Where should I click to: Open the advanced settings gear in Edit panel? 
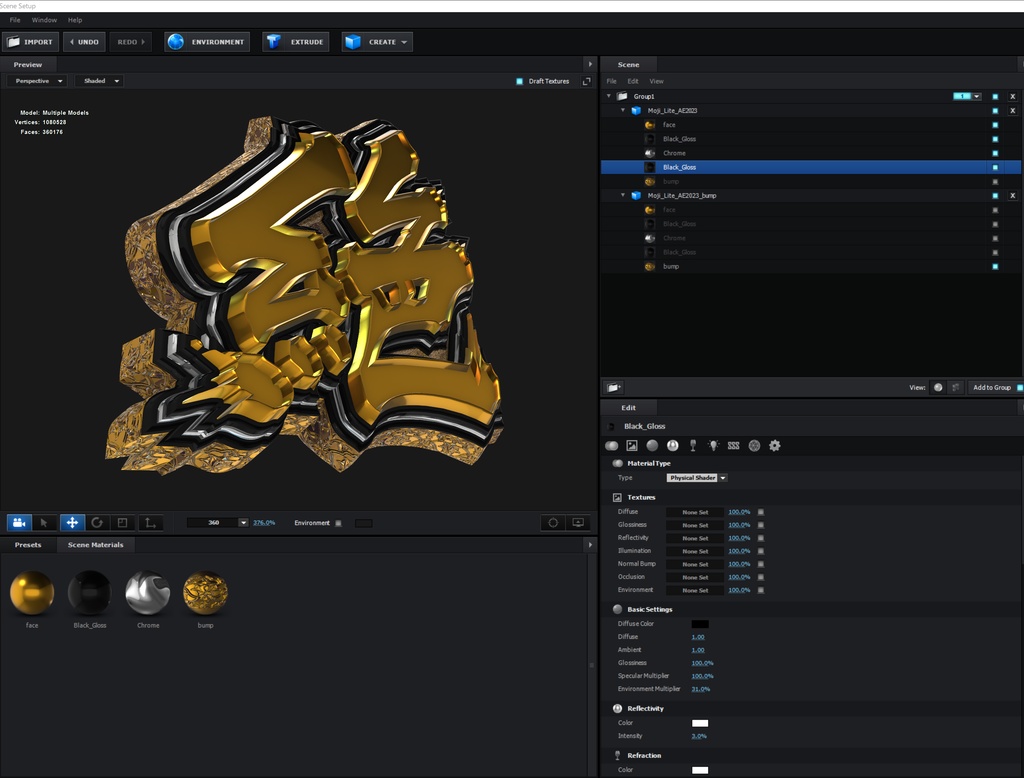pyautogui.click(x=774, y=446)
